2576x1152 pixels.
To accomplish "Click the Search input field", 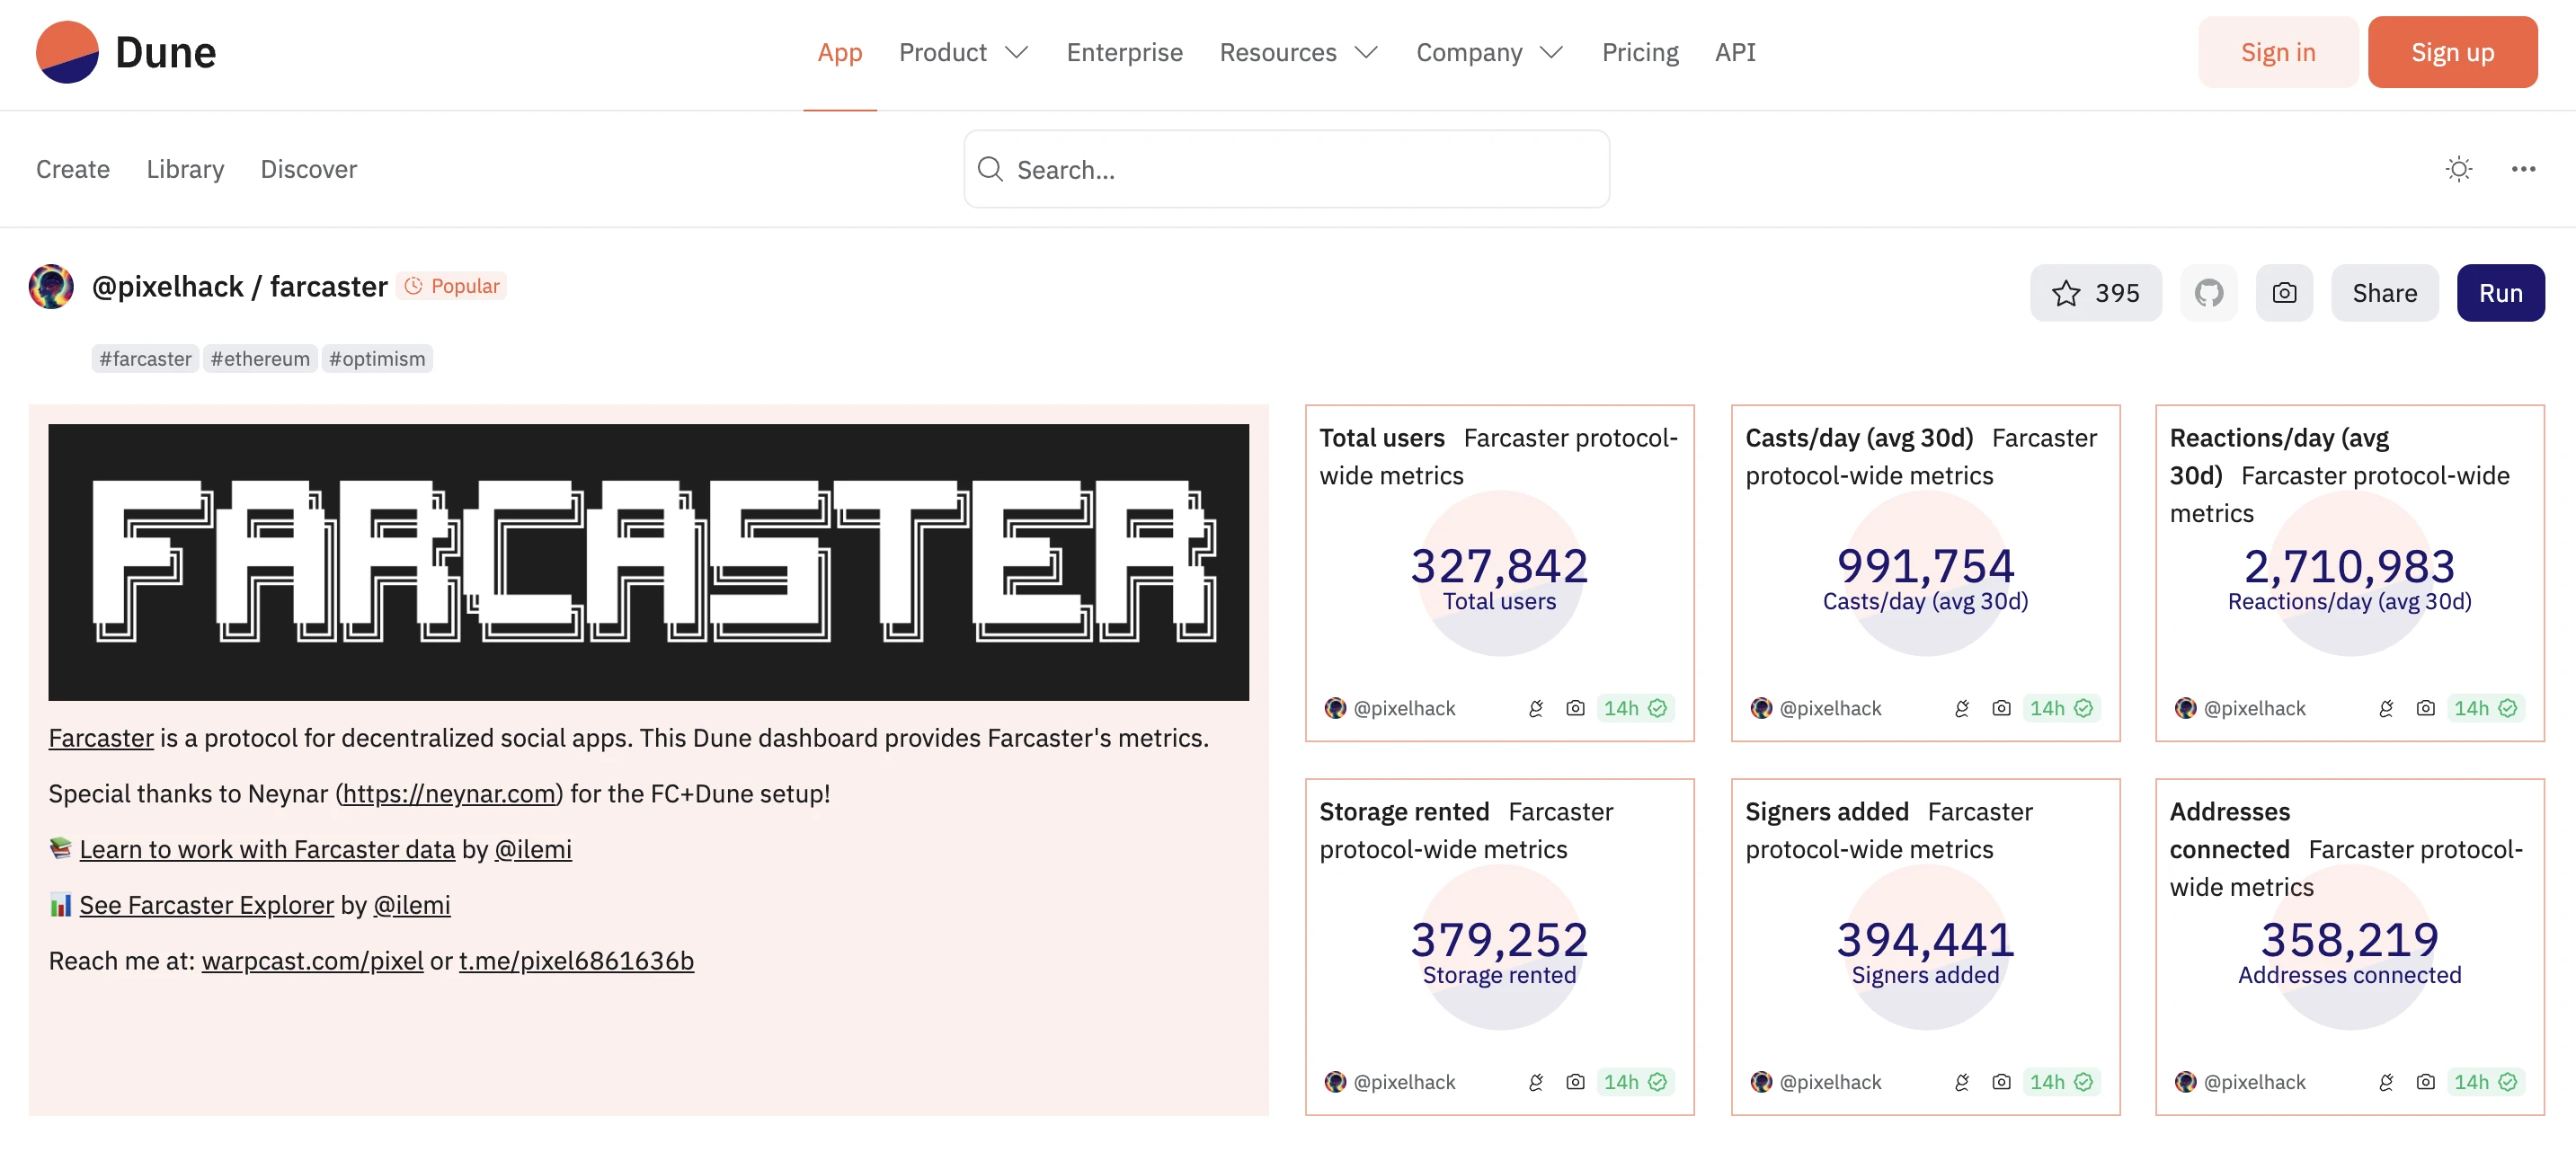I will [1288, 168].
